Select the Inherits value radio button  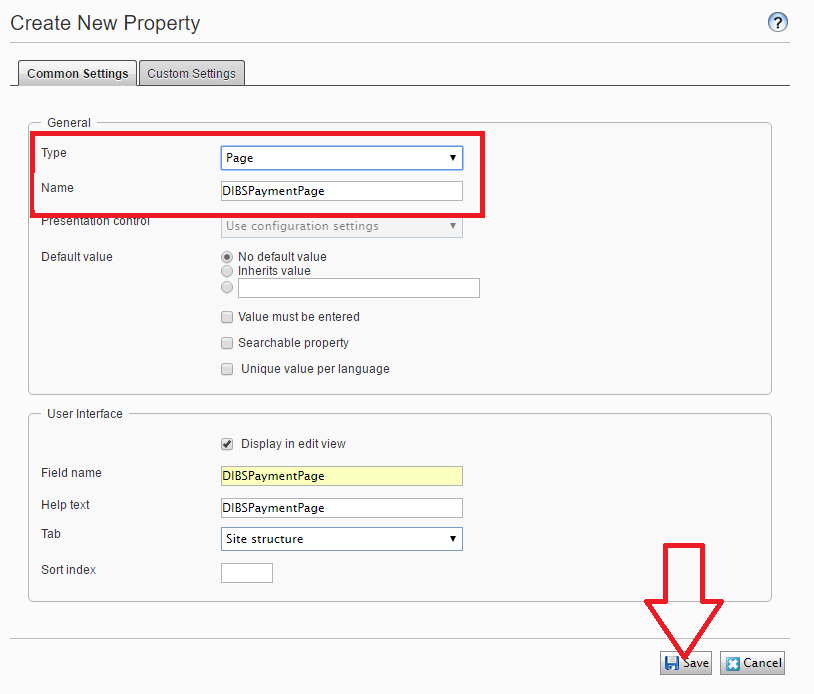[227, 271]
